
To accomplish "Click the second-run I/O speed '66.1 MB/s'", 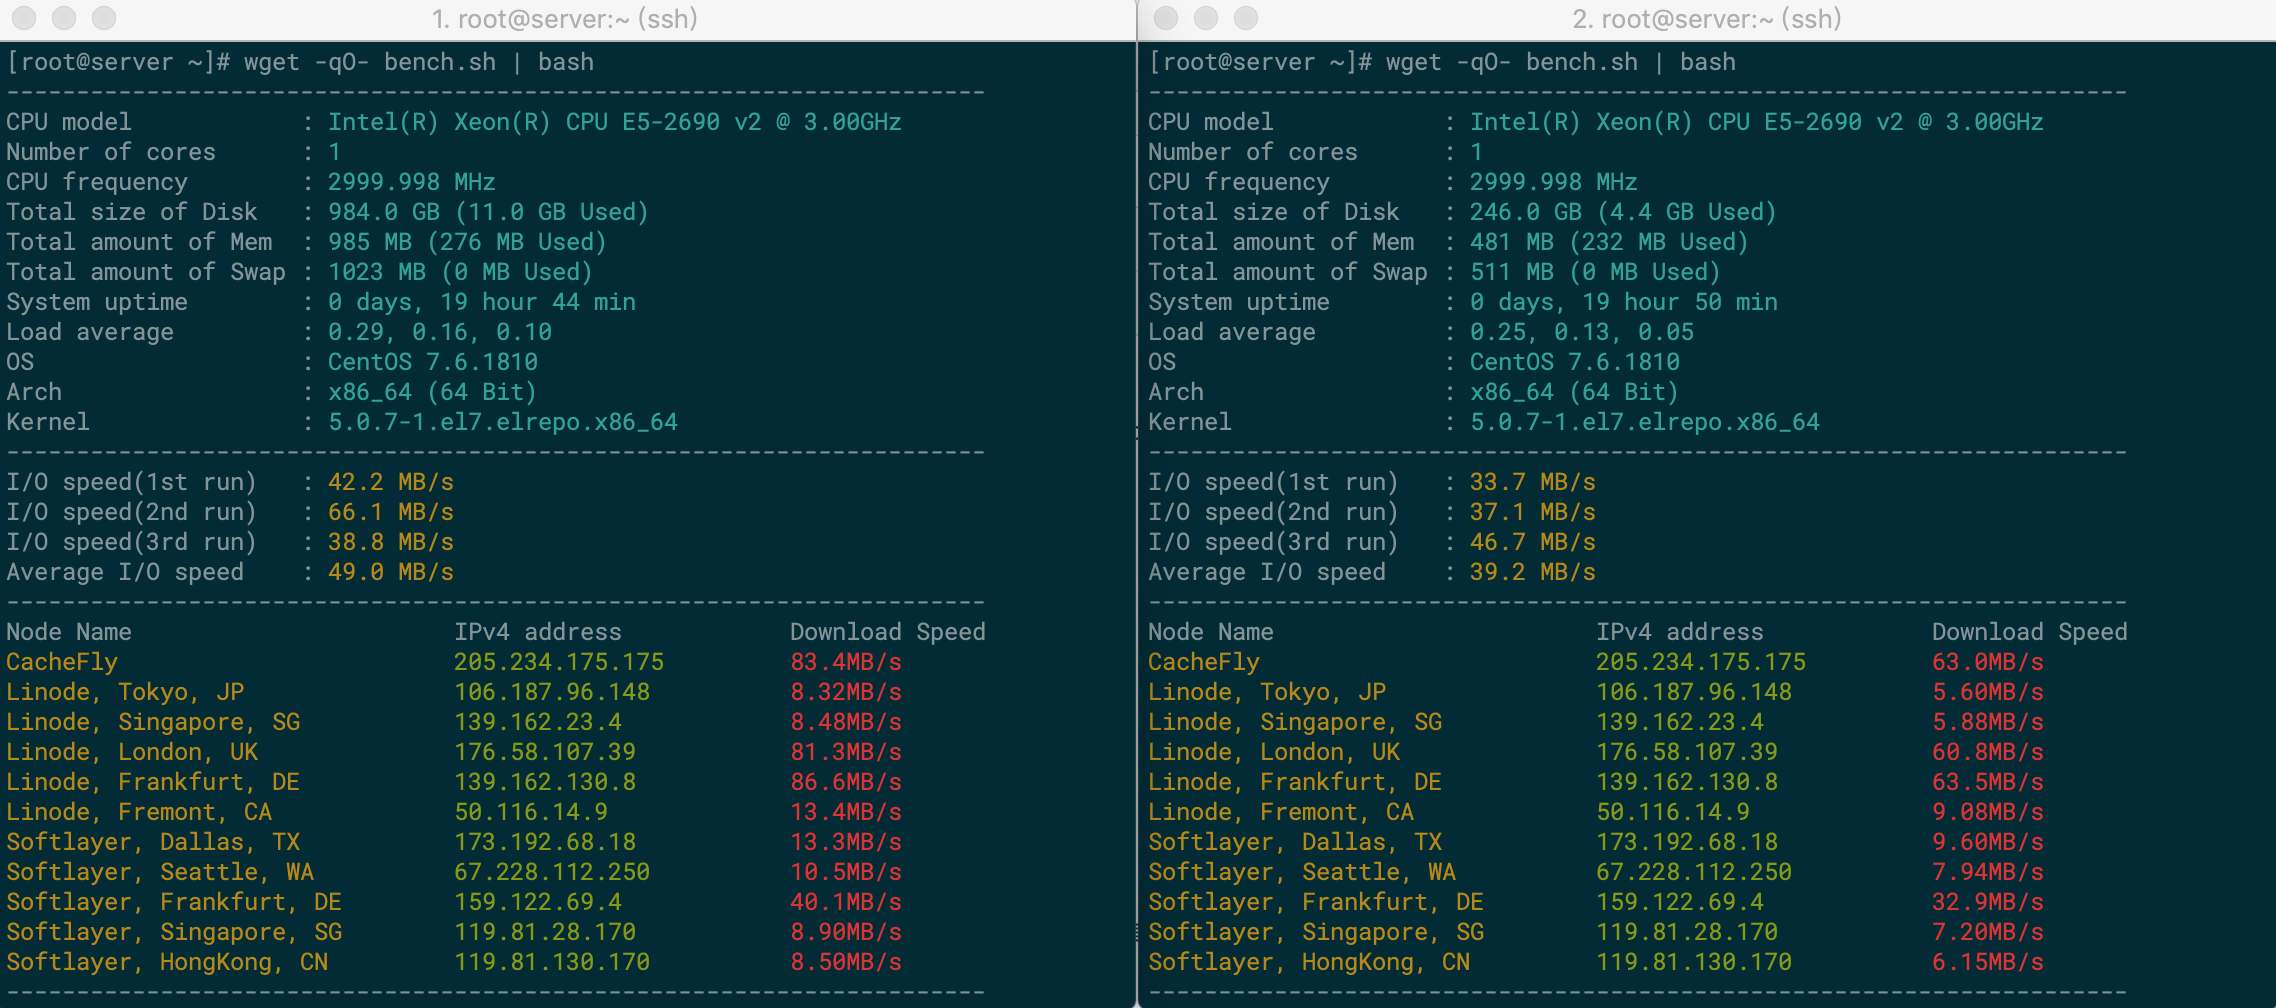I will (391, 512).
